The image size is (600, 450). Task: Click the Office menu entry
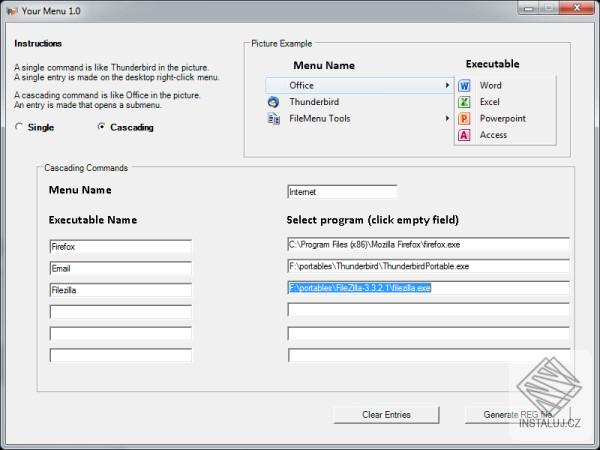pyautogui.click(x=359, y=85)
